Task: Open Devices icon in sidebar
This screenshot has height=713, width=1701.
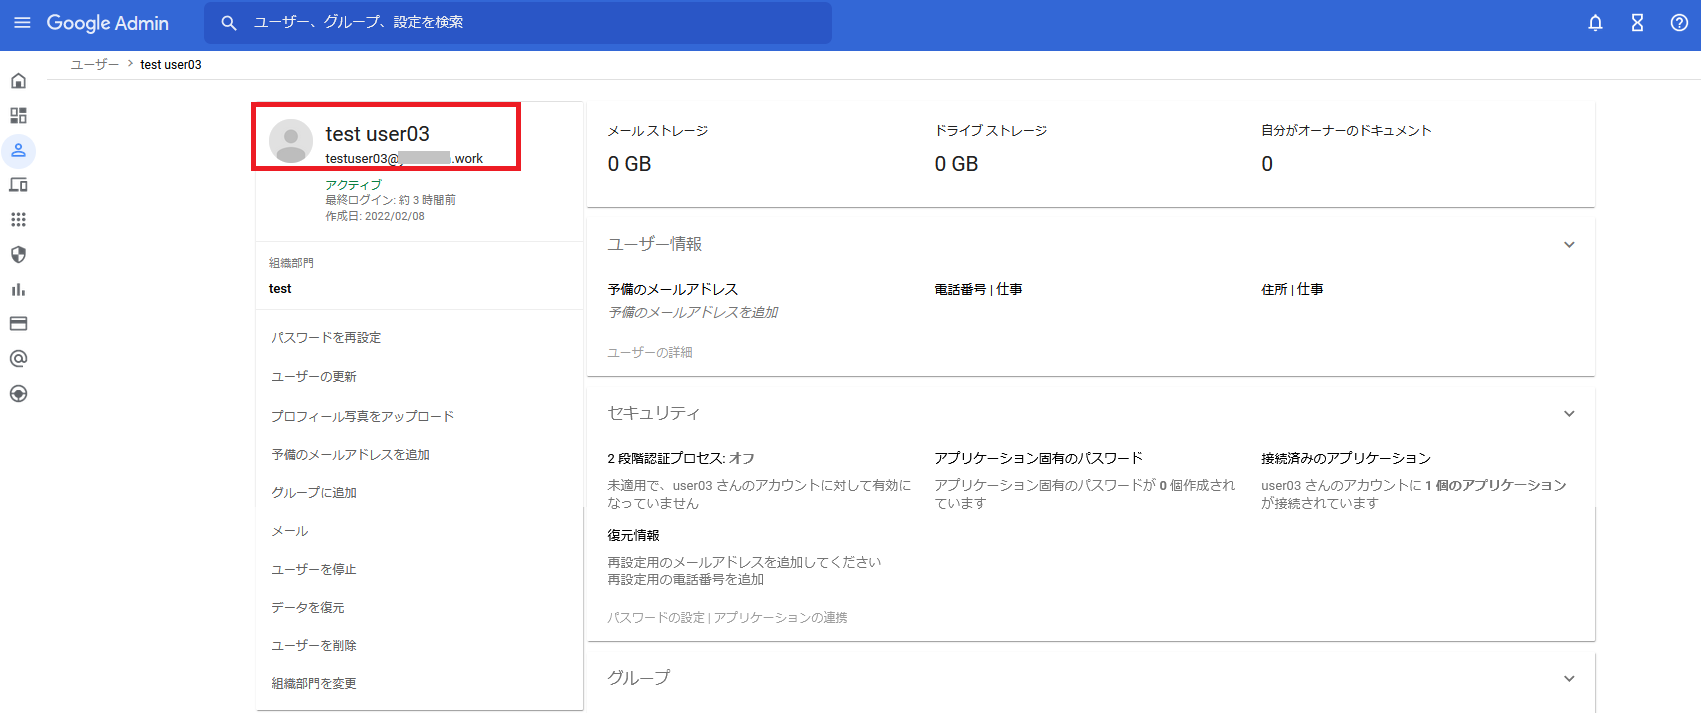Action: click(x=18, y=185)
